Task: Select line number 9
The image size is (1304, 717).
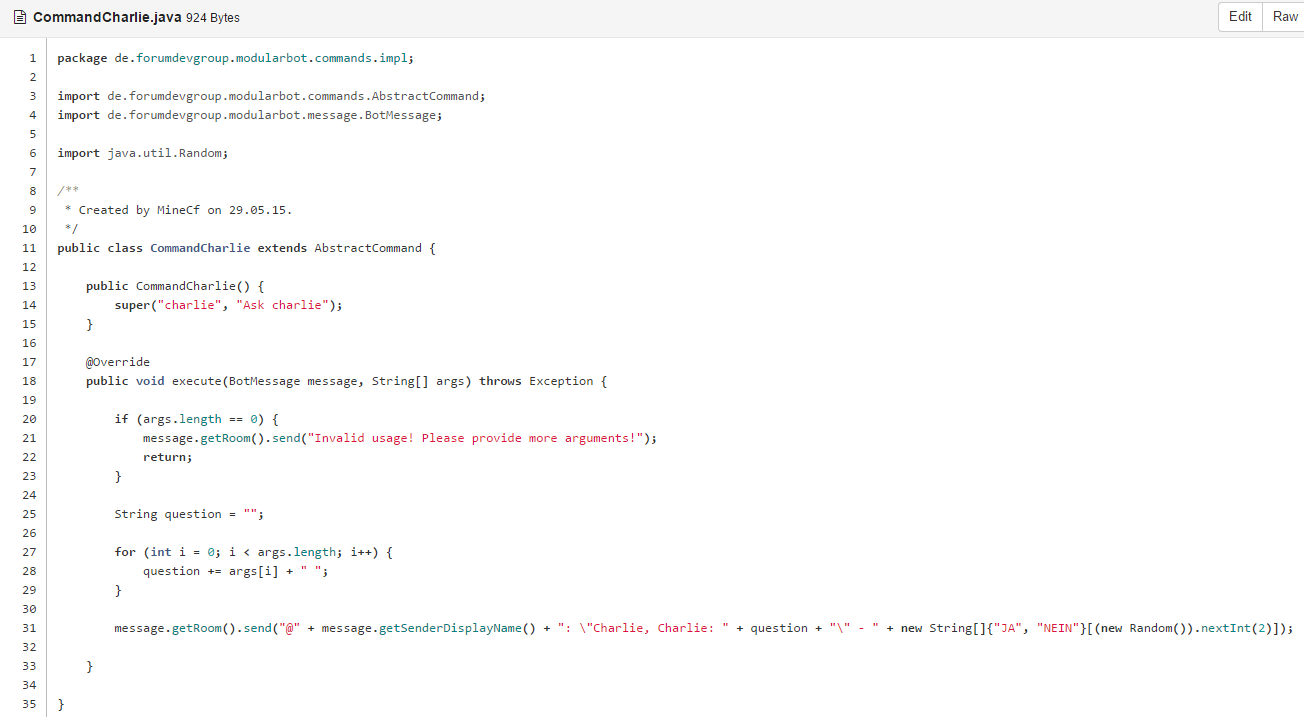Action: tap(33, 210)
